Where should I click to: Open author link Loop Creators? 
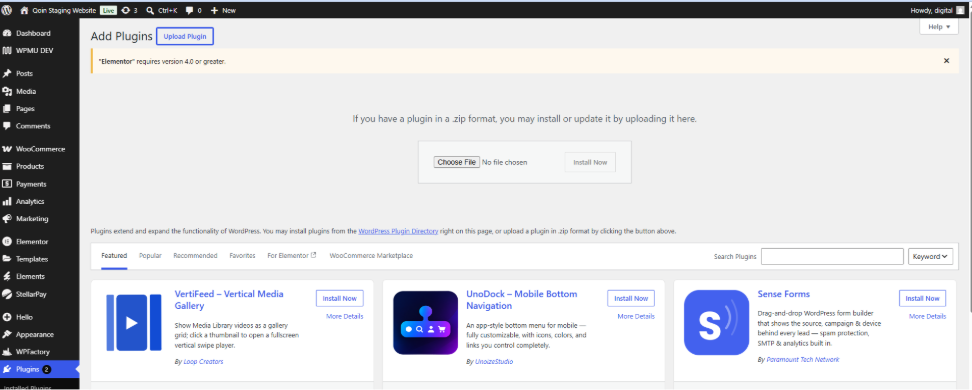pyautogui.click(x=203, y=361)
